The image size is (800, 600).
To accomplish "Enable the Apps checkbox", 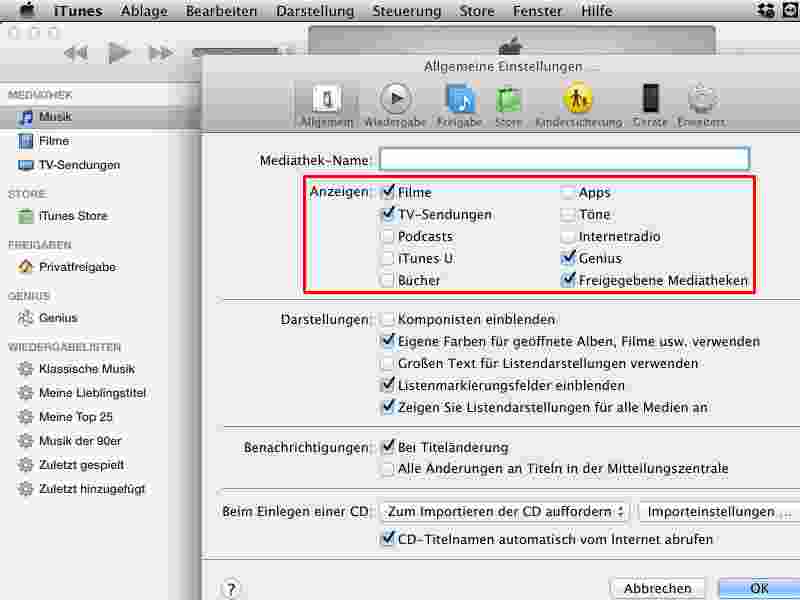I will pyautogui.click(x=567, y=192).
